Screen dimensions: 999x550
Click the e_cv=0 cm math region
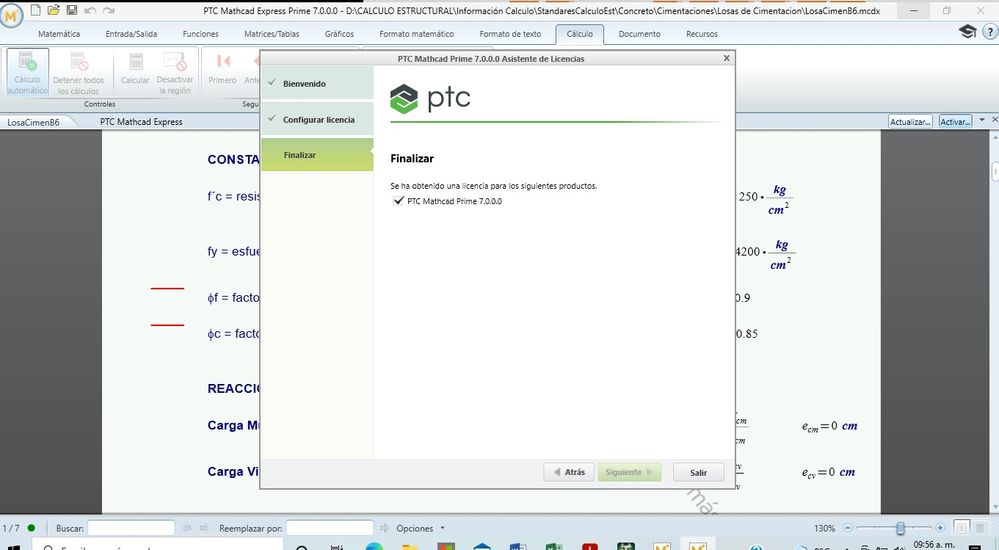point(828,472)
